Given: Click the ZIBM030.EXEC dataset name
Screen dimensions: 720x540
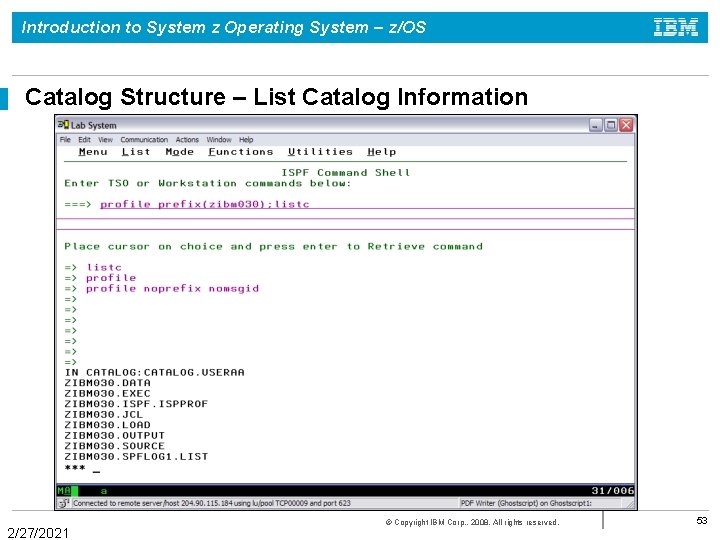Looking at the screenshot, I should pyautogui.click(x=107, y=394).
